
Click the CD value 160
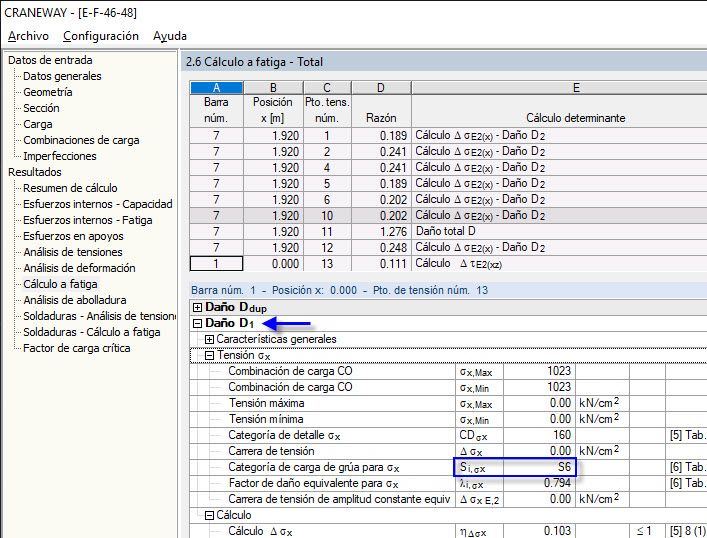(539, 436)
